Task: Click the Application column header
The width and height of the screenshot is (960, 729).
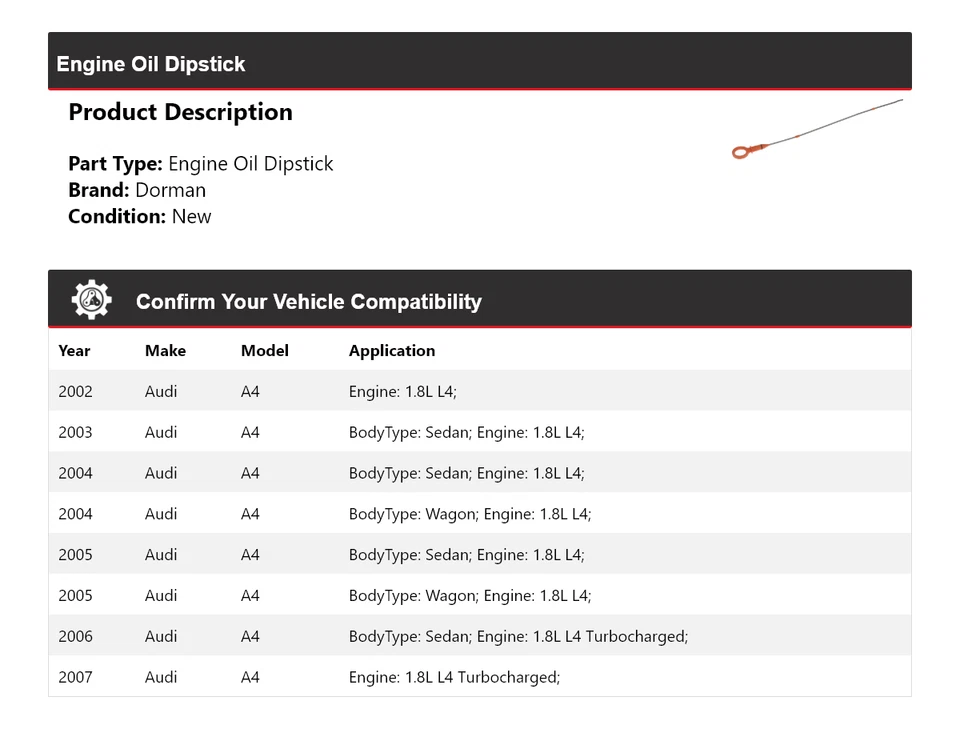Action: (x=392, y=351)
